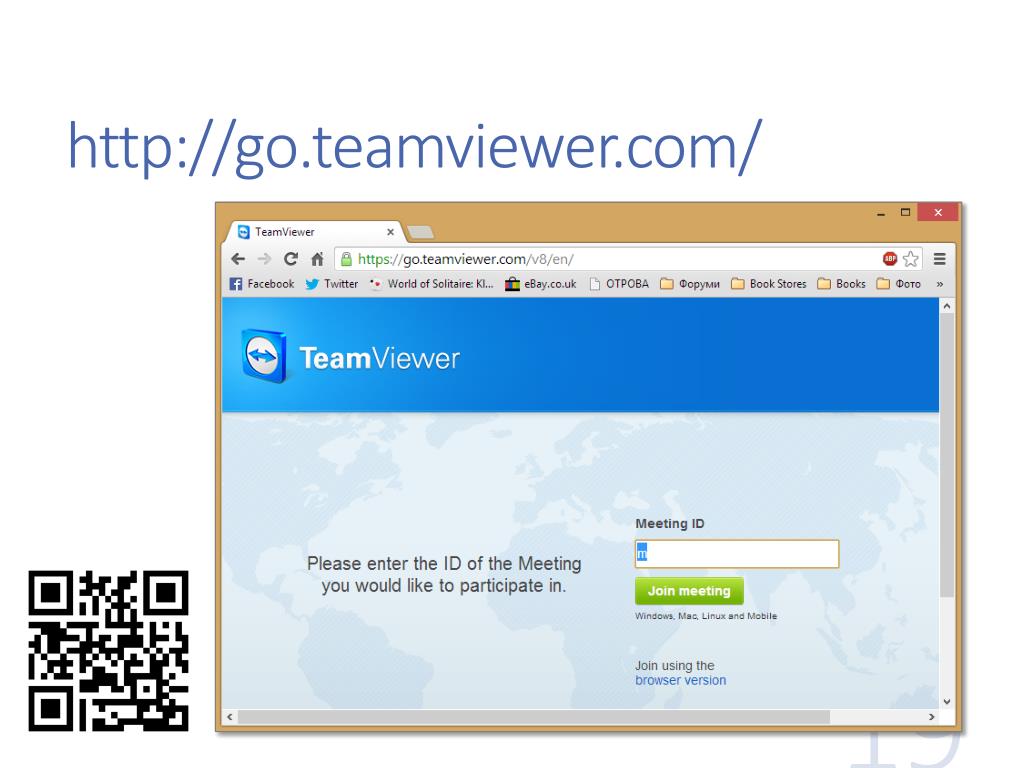Viewport: 1024px width, 768px height.
Task: Click the horizontal scrollbar thumb
Action: pyautogui.click(x=534, y=717)
